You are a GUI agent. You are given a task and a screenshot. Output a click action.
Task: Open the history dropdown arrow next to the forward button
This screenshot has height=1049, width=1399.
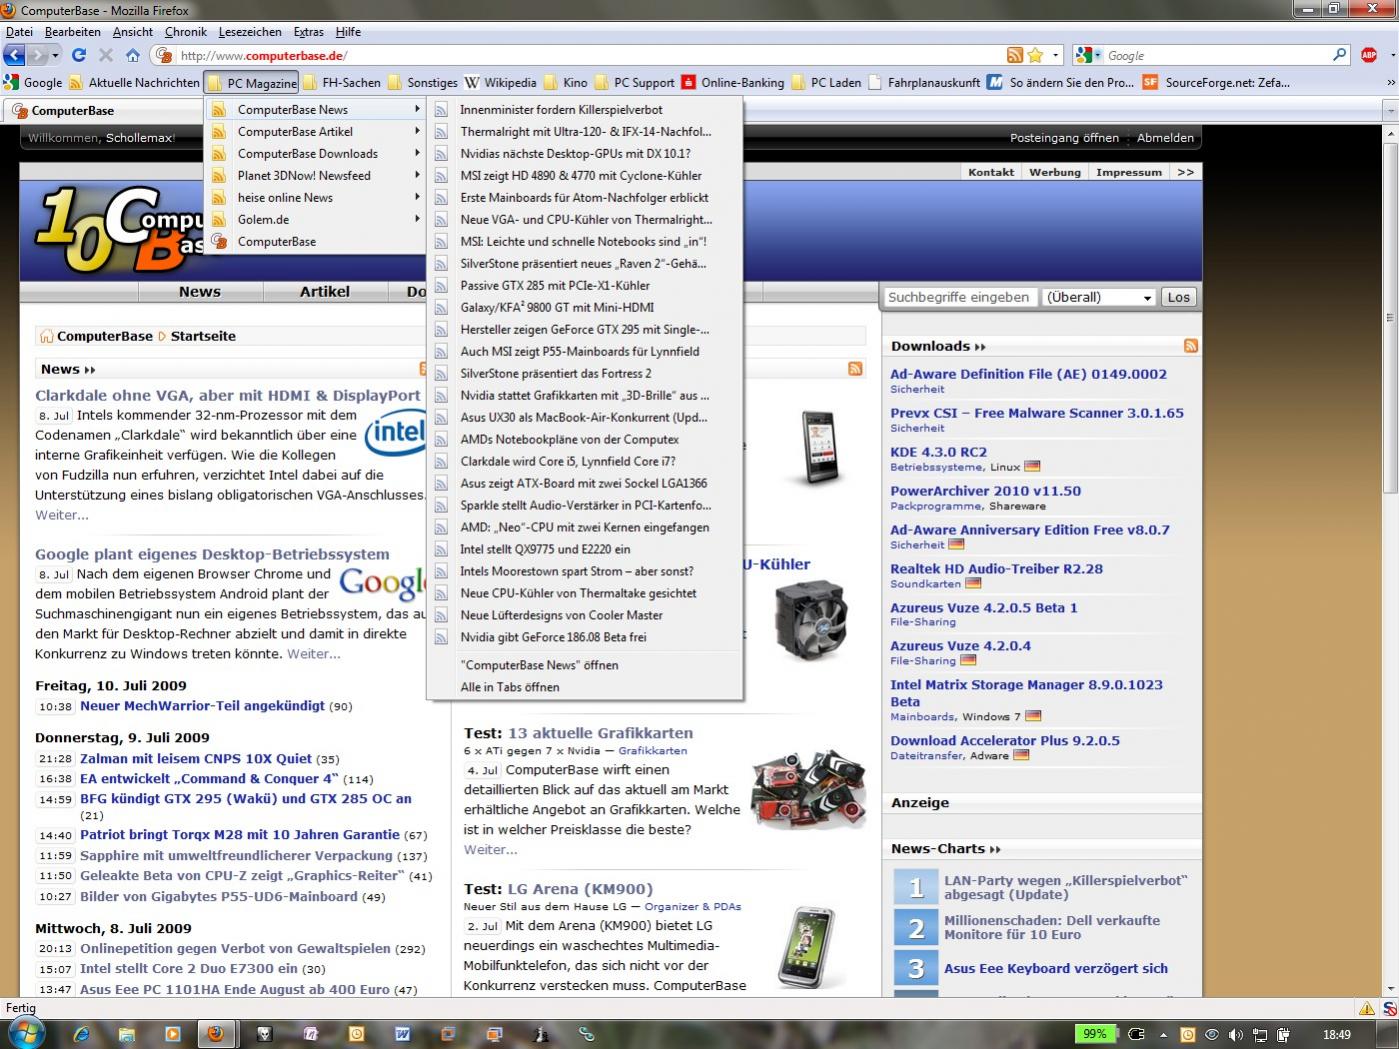click(56, 55)
